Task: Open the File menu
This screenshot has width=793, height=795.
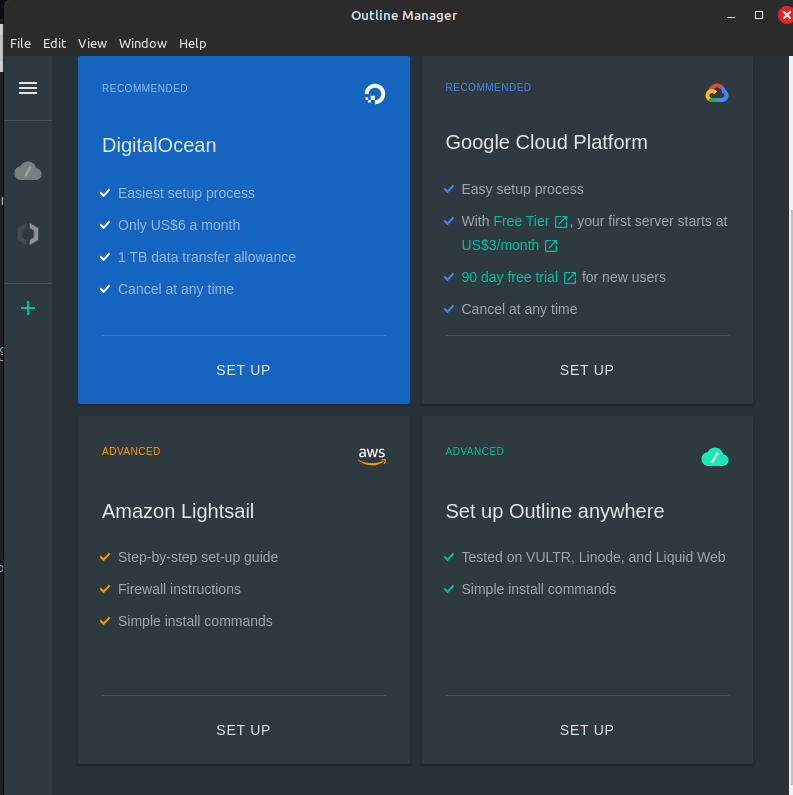Action: pyautogui.click(x=20, y=43)
